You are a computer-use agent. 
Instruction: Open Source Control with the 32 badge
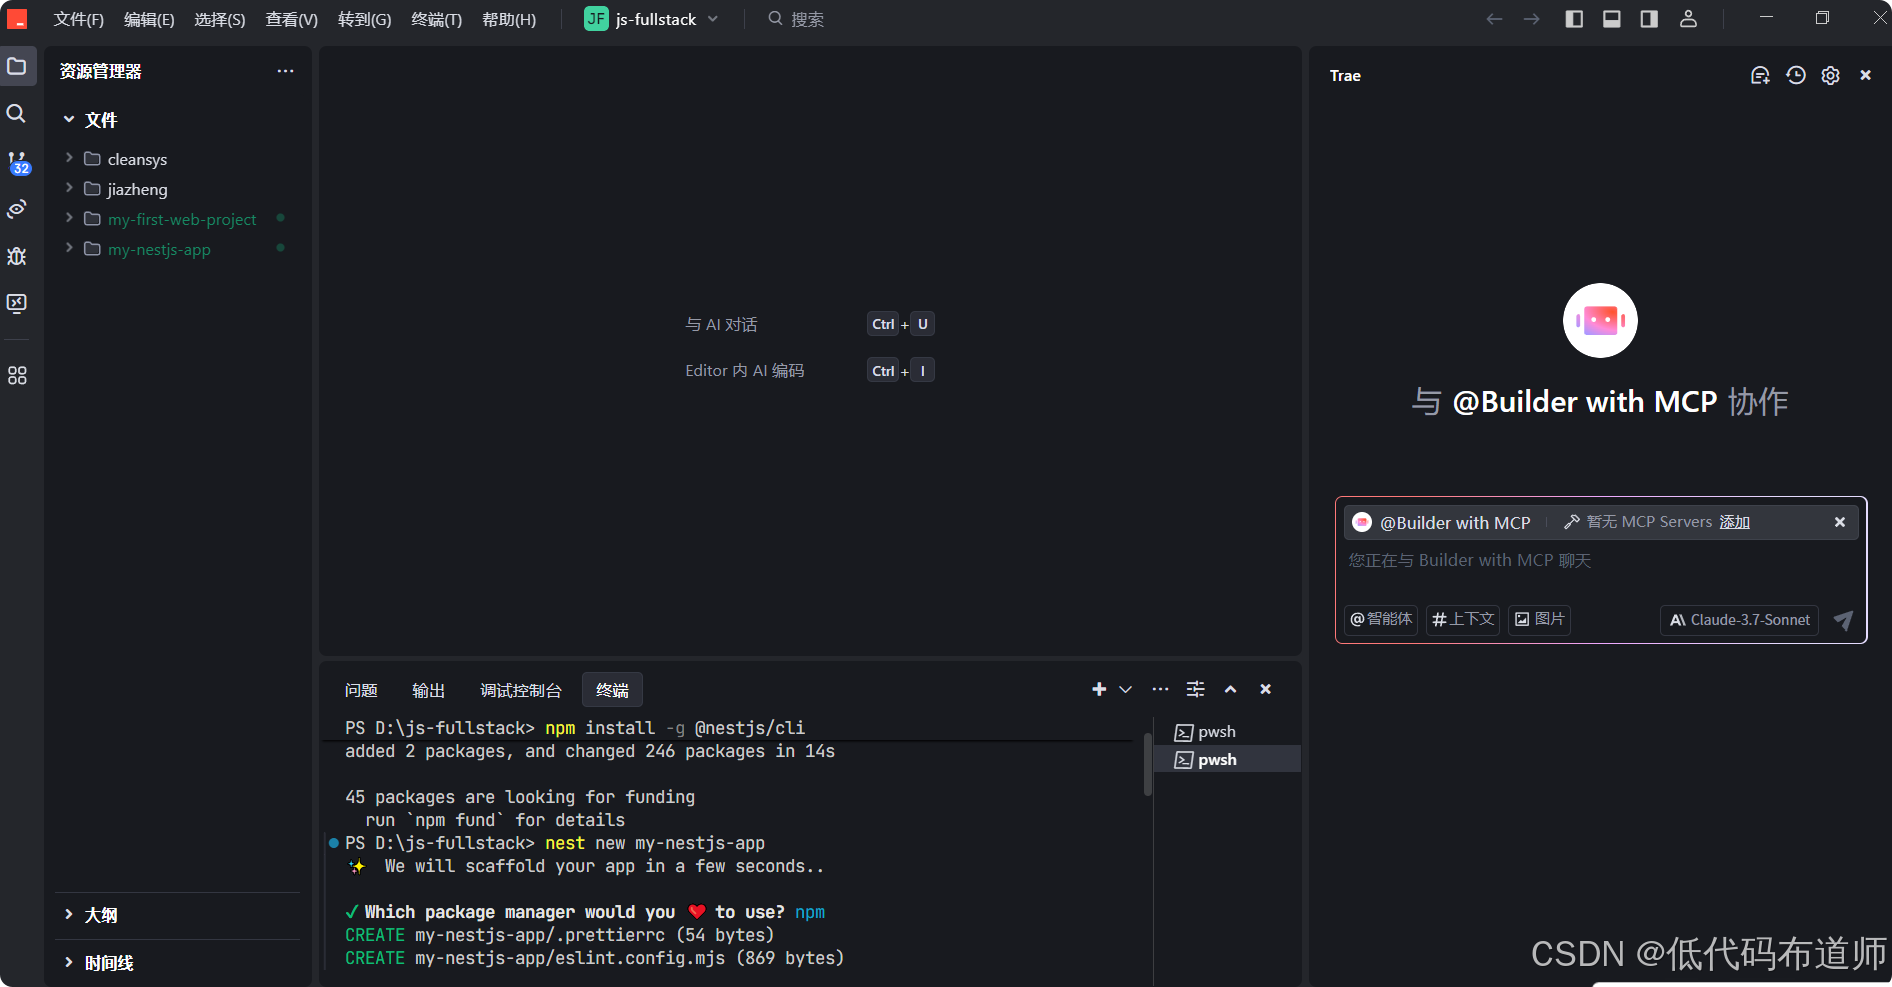(17, 162)
